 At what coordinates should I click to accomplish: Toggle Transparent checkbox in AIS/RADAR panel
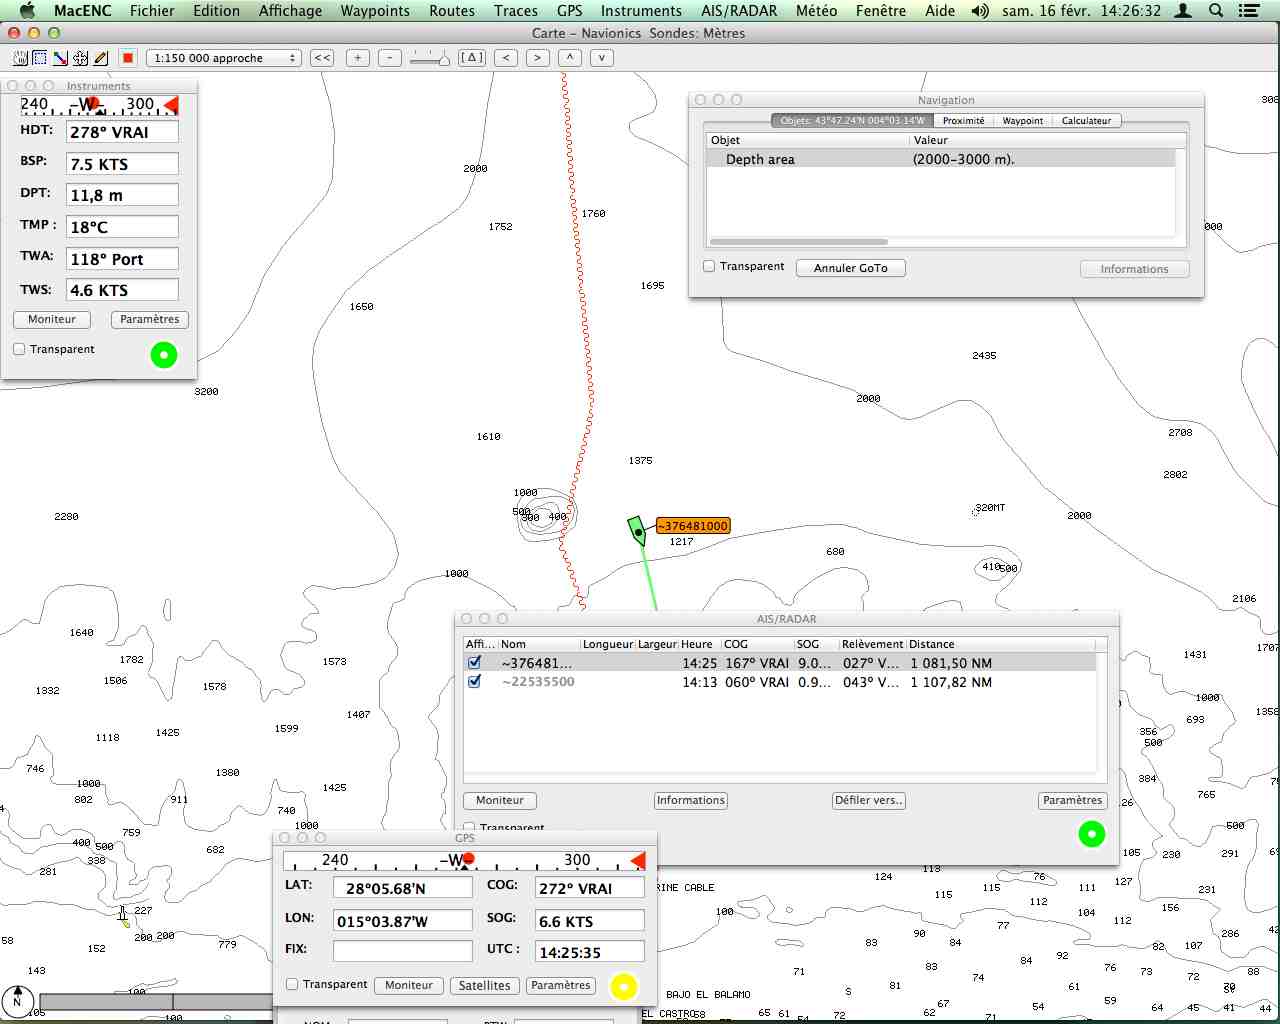tap(469, 828)
